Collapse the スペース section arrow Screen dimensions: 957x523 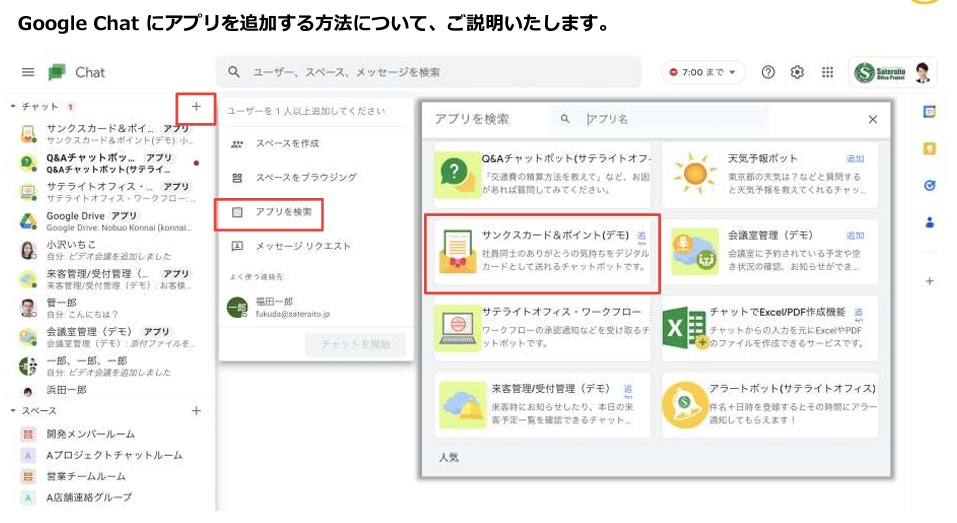13,410
